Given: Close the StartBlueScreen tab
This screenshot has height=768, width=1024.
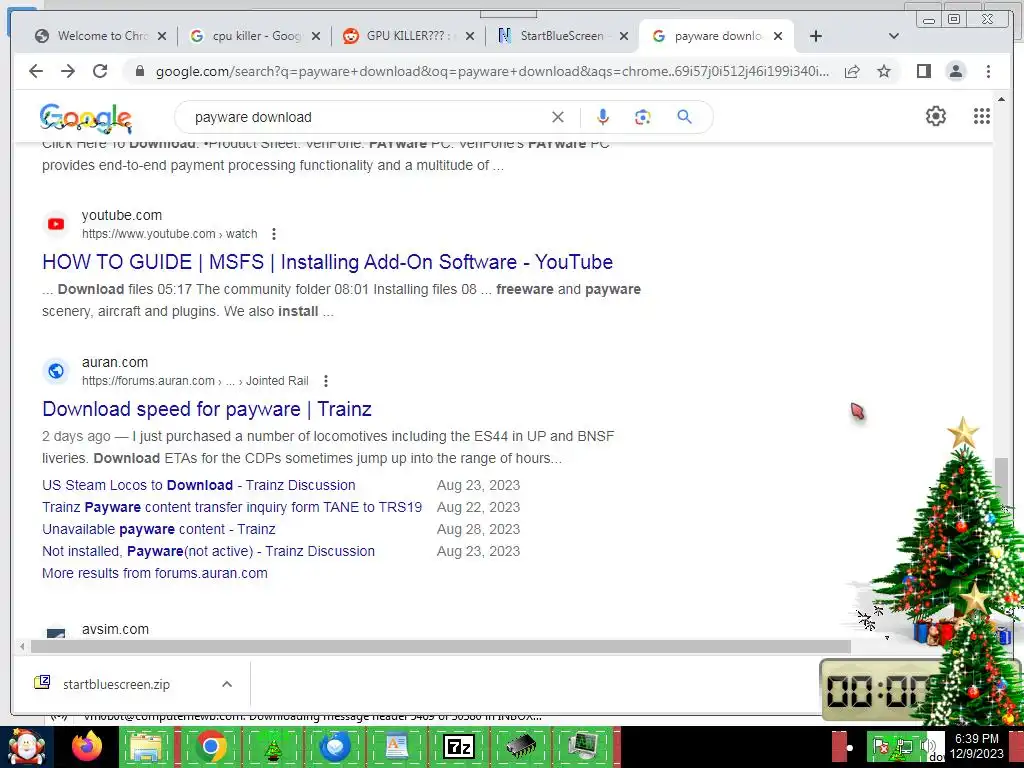Looking at the screenshot, I should [x=624, y=36].
